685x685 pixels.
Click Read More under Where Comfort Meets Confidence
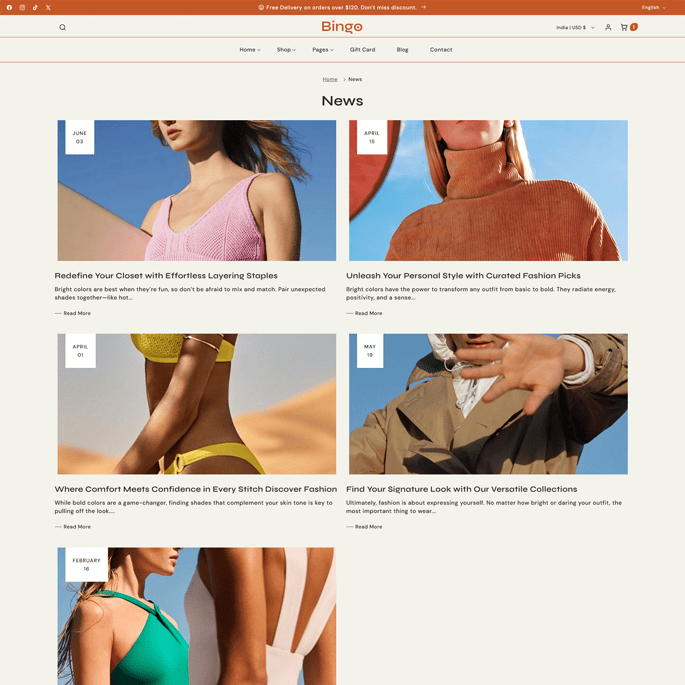pyautogui.click(x=73, y=527)
